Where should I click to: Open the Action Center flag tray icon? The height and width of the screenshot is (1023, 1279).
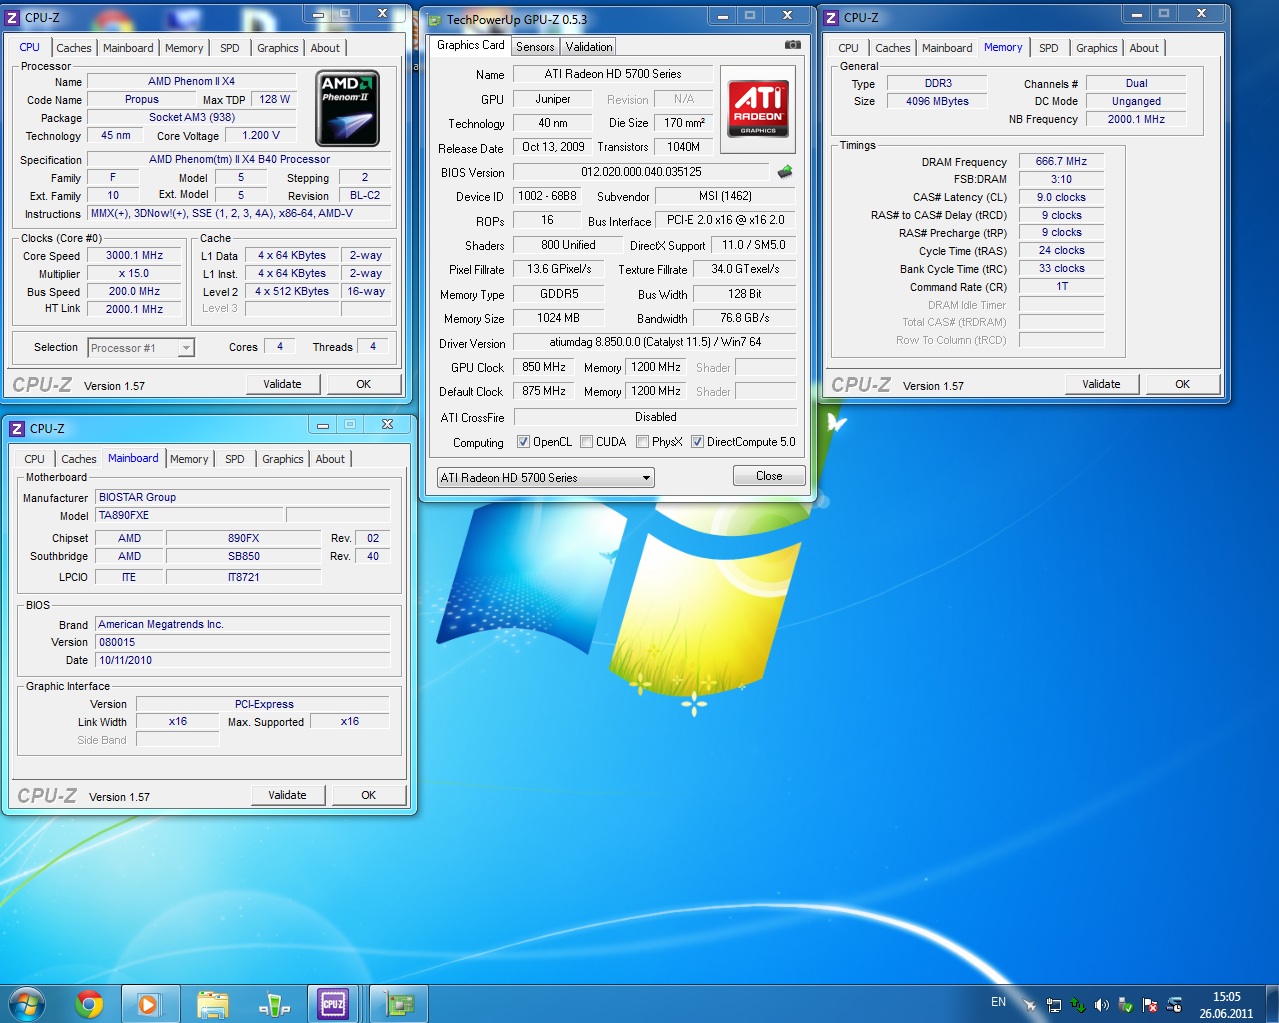[x=1150, y=1005]
